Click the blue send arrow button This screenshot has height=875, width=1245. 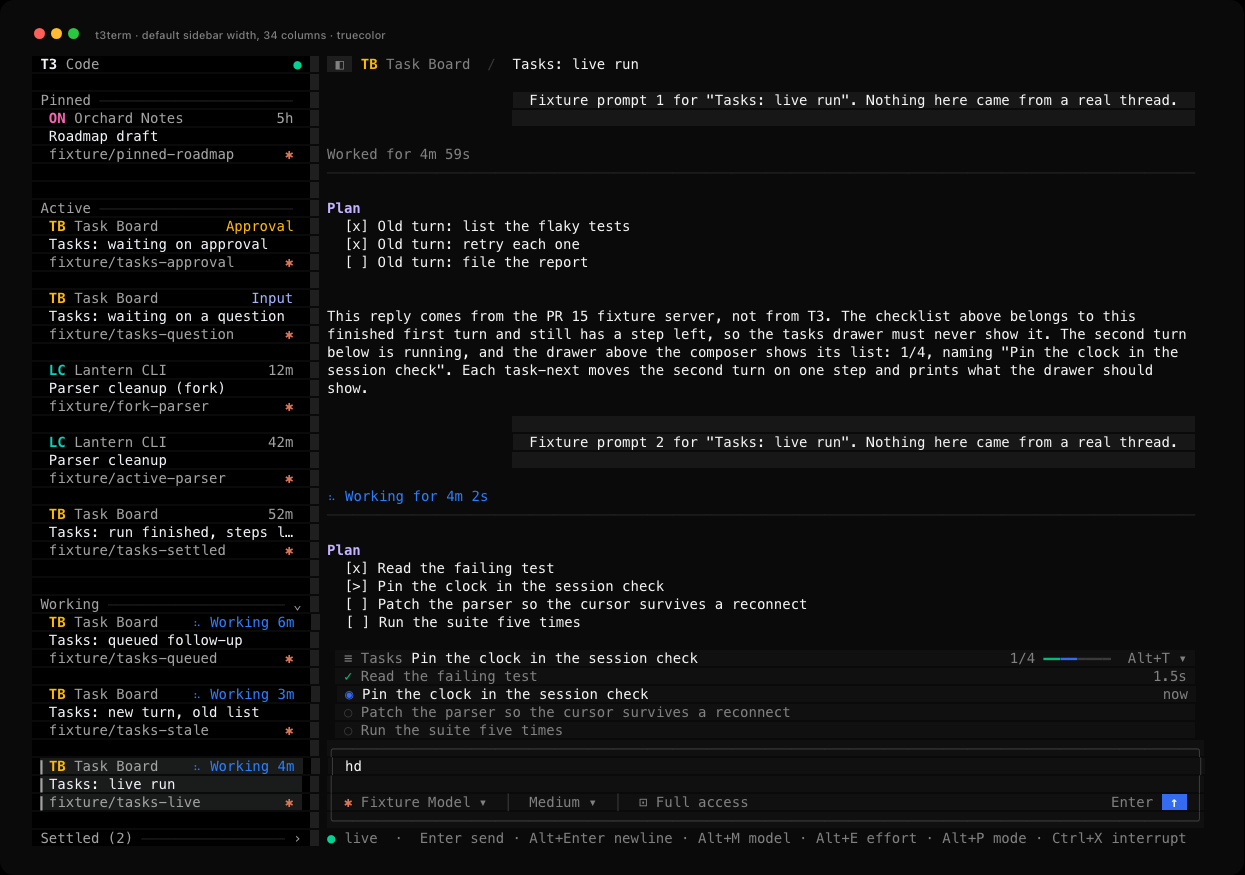(x=1174, y=802)
